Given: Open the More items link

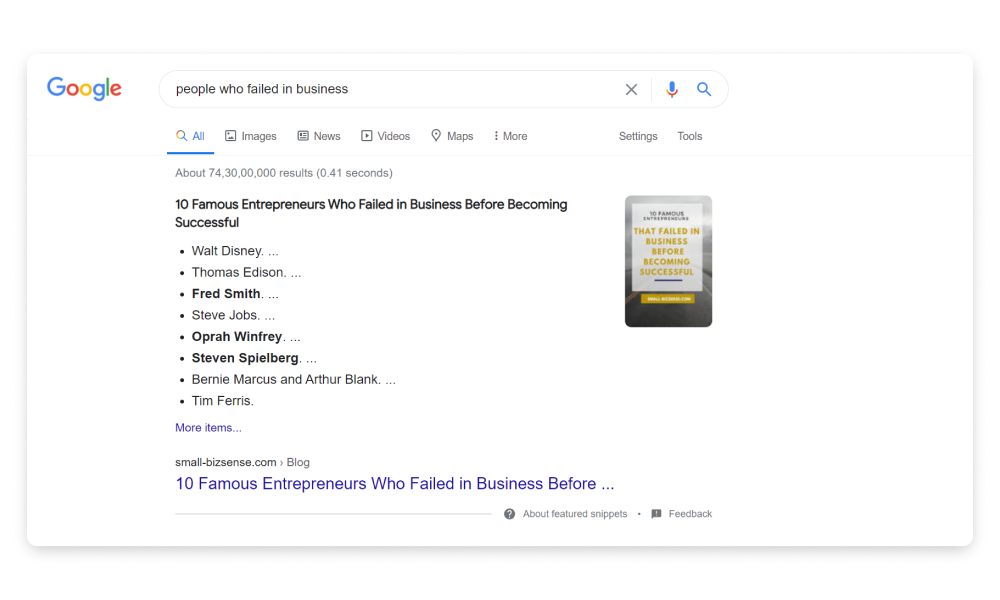Looking at the screenshot, I should coord(209,428).
